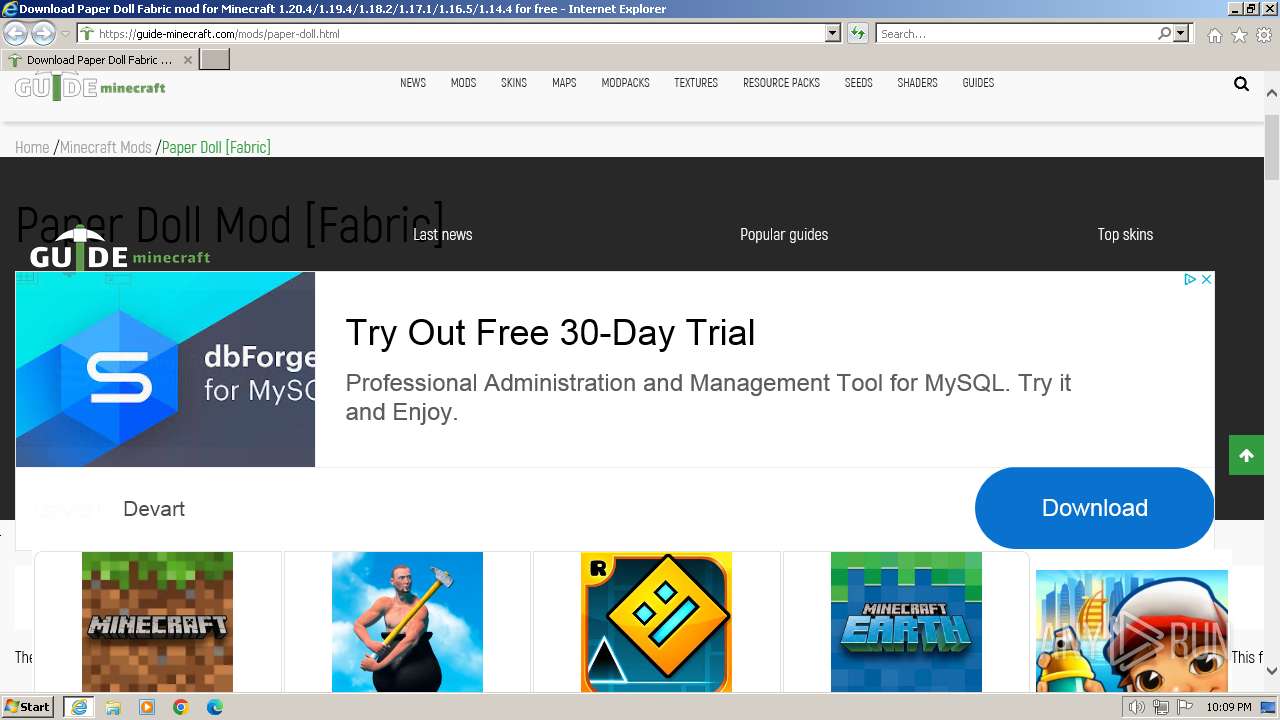Open the NEWS menu item

[413, 83]
